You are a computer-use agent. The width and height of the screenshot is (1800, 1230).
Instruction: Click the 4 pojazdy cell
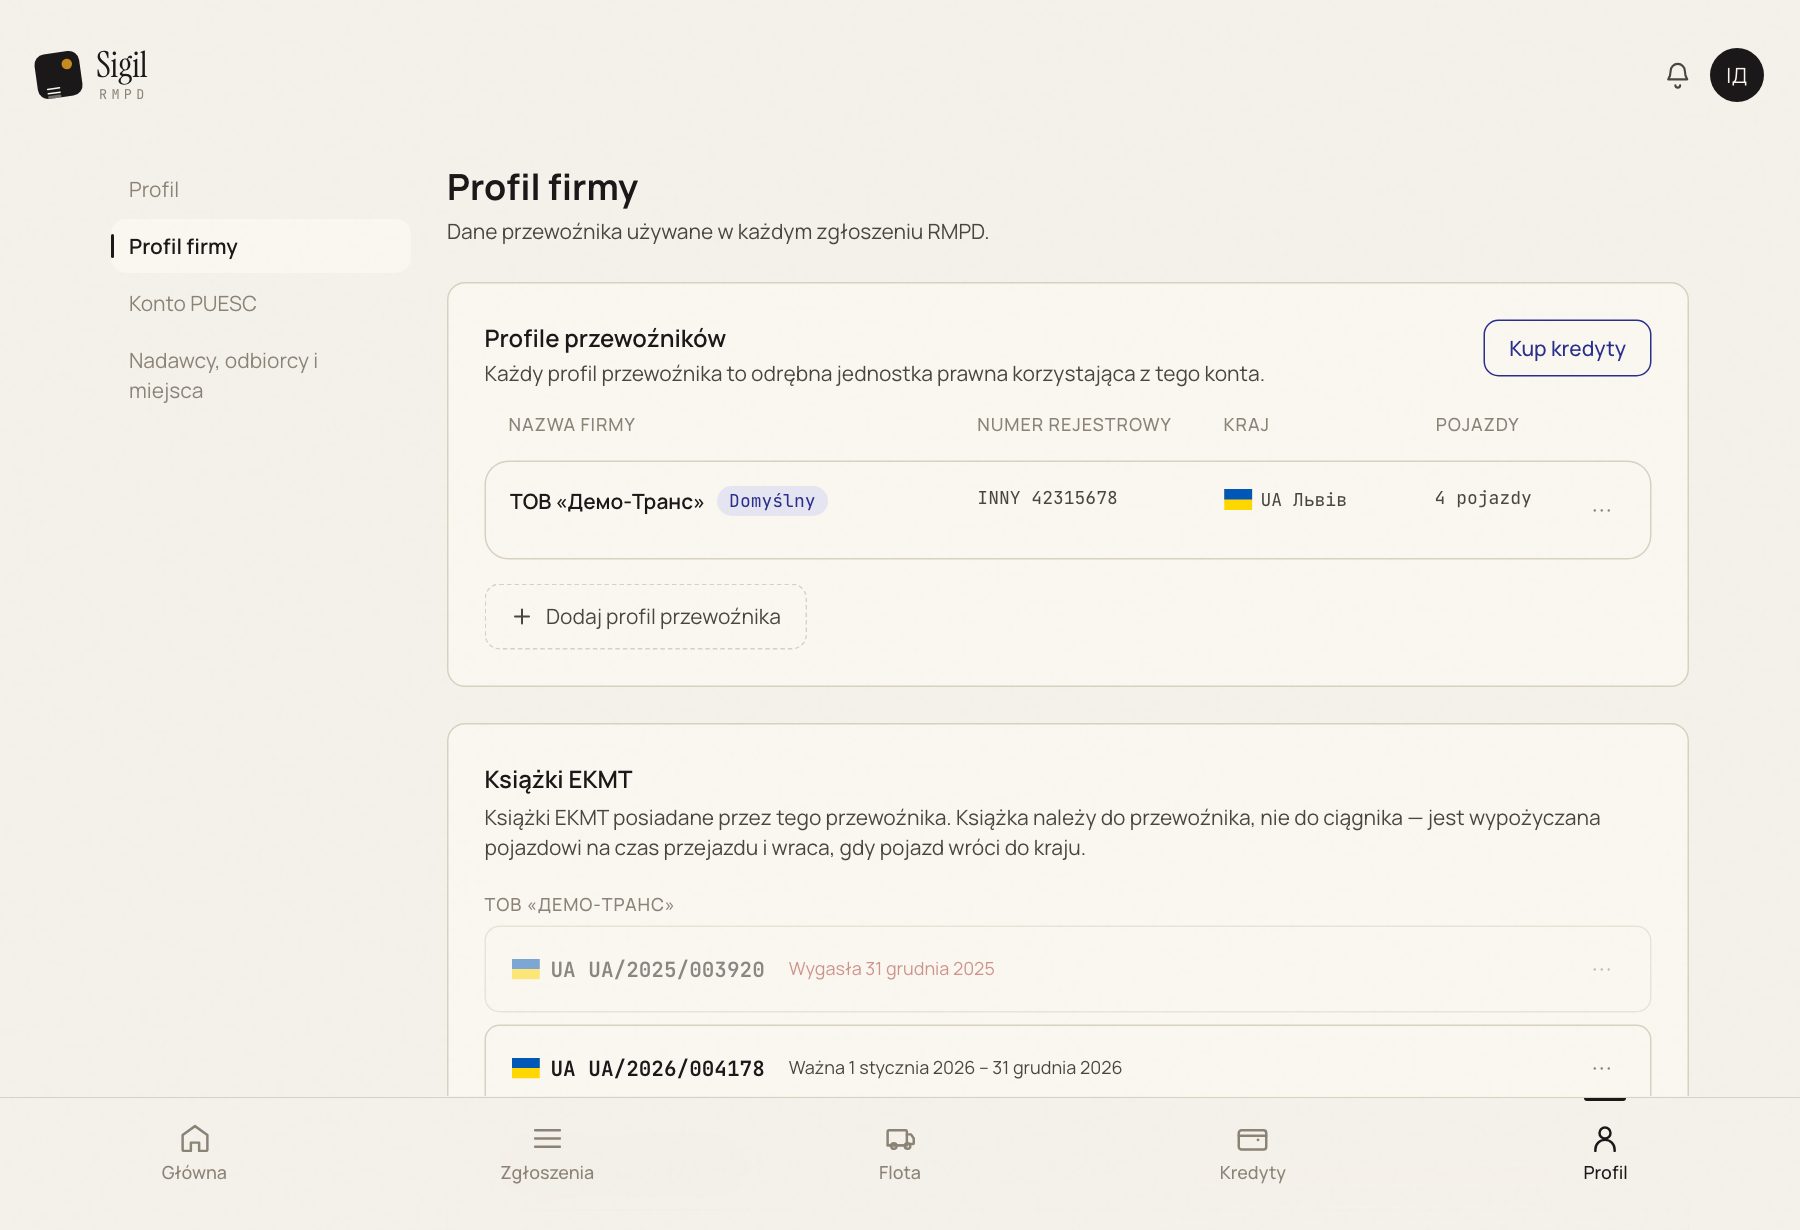click(x=1483, y=498)
